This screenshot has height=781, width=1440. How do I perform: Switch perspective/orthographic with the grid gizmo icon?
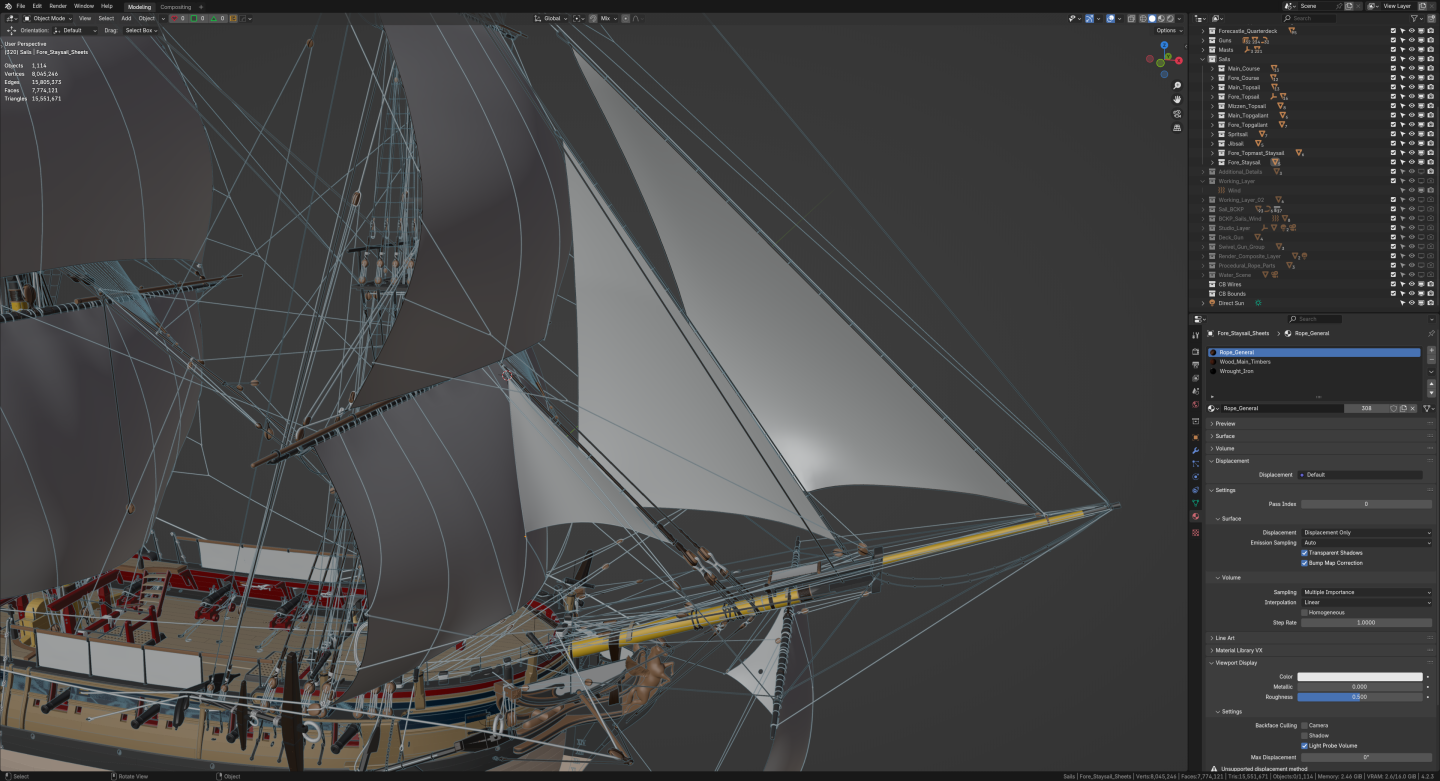tap(1178, 128)
